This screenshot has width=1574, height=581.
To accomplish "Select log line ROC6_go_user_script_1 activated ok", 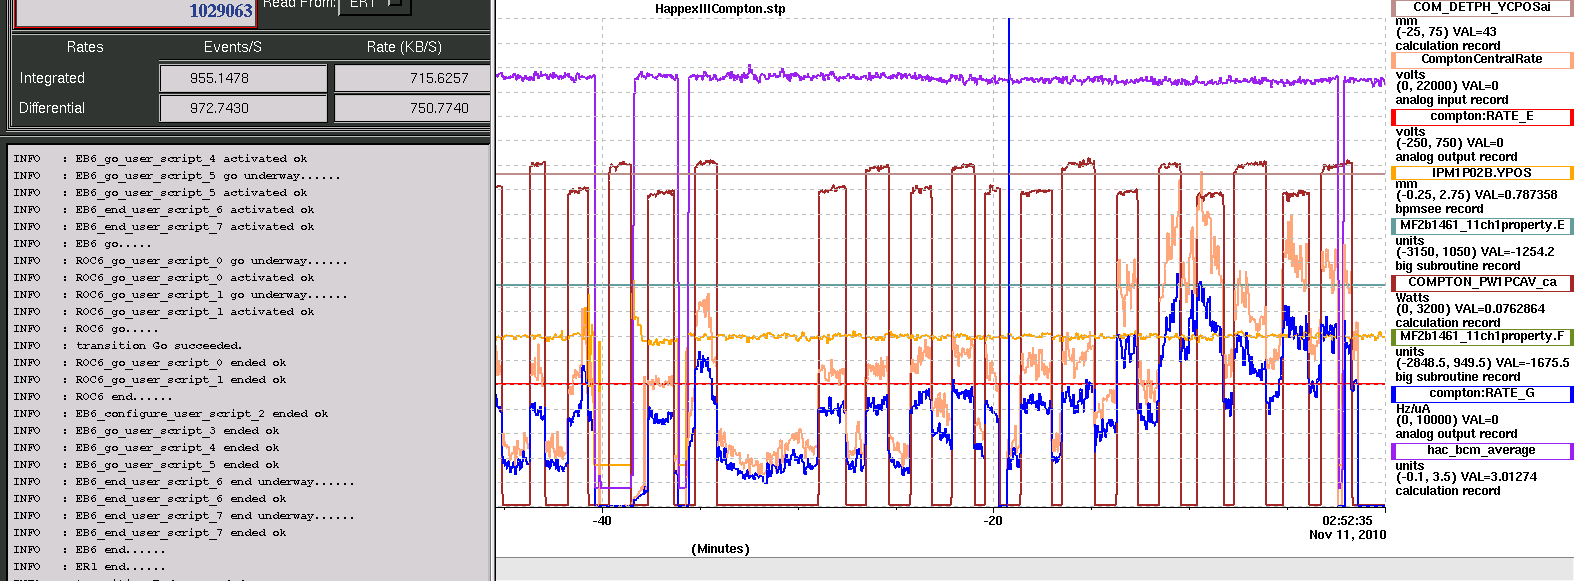I will click(164, 311).
